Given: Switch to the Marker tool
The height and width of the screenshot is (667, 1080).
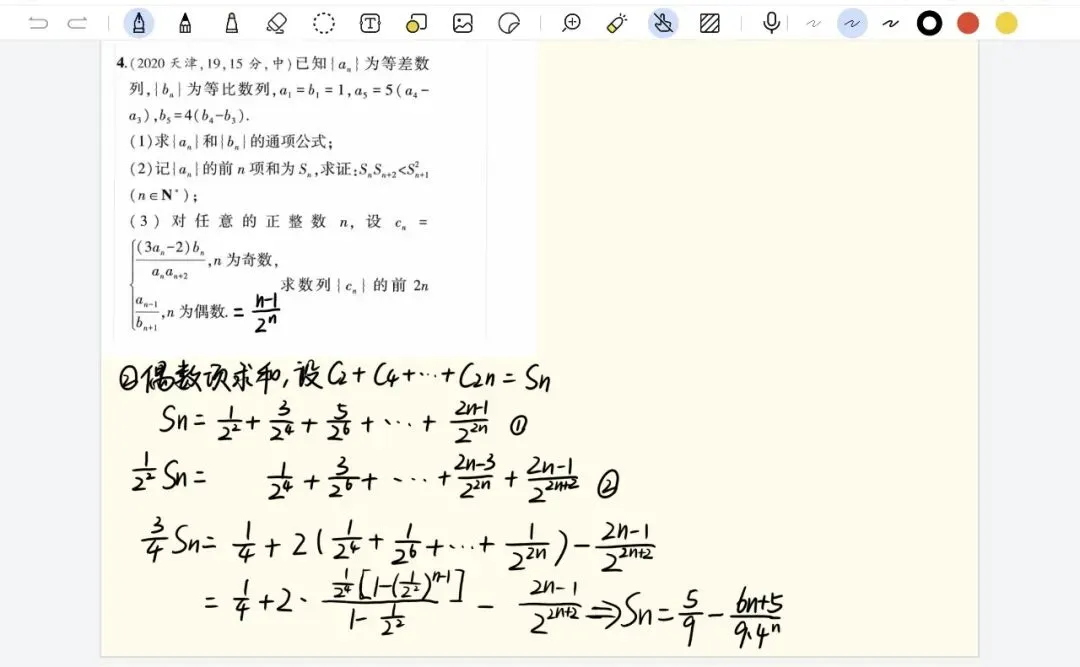Looking at the screenshot, I should coord(231,22).
